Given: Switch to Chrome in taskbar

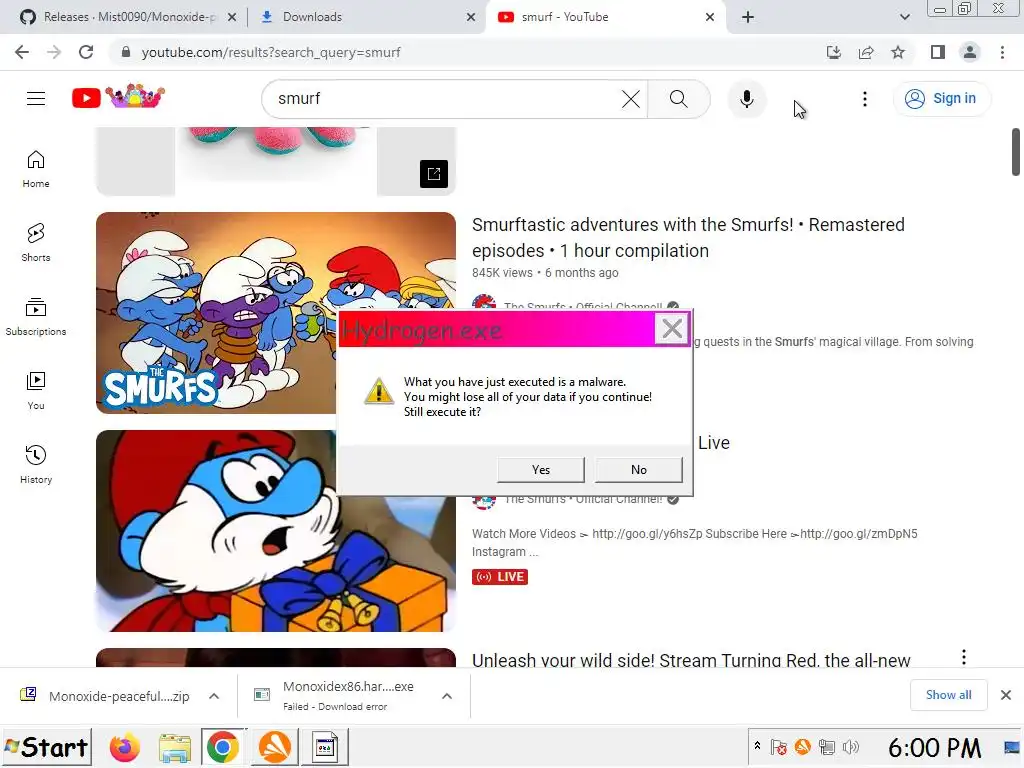Looking at the screenshot, I should [223, 747].
